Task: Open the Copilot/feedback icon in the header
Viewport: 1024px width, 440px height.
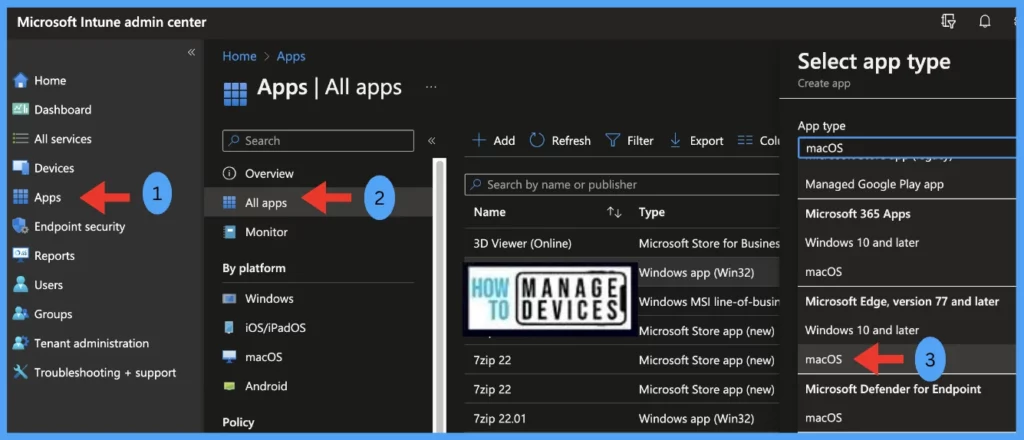Action: coord(948,22)
